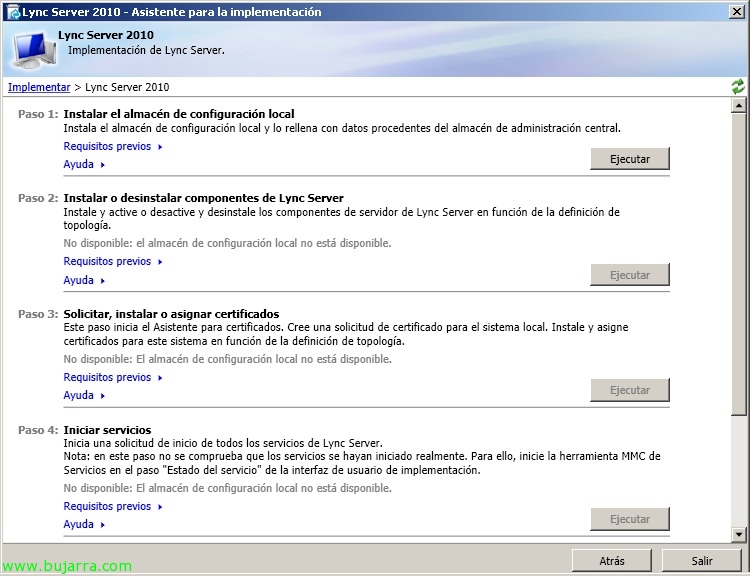Click 'No disponible' message under Paso 2
This screenshot has width=750, height=576.
[227, 243]
